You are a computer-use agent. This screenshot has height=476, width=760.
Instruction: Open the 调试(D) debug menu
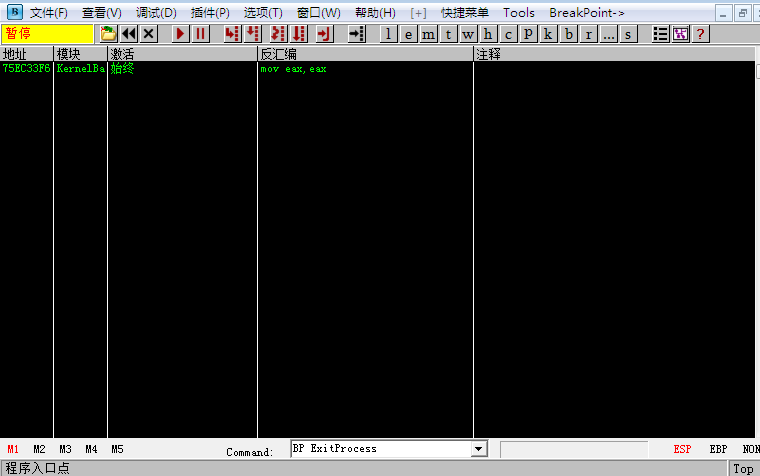click(156, 13)
